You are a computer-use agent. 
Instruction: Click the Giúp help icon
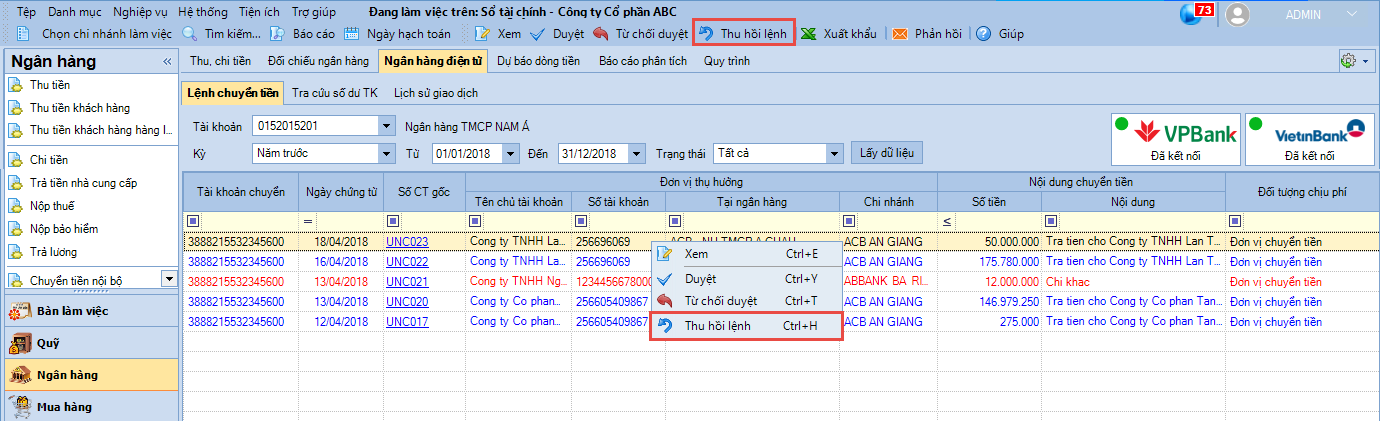pos(984,34)
